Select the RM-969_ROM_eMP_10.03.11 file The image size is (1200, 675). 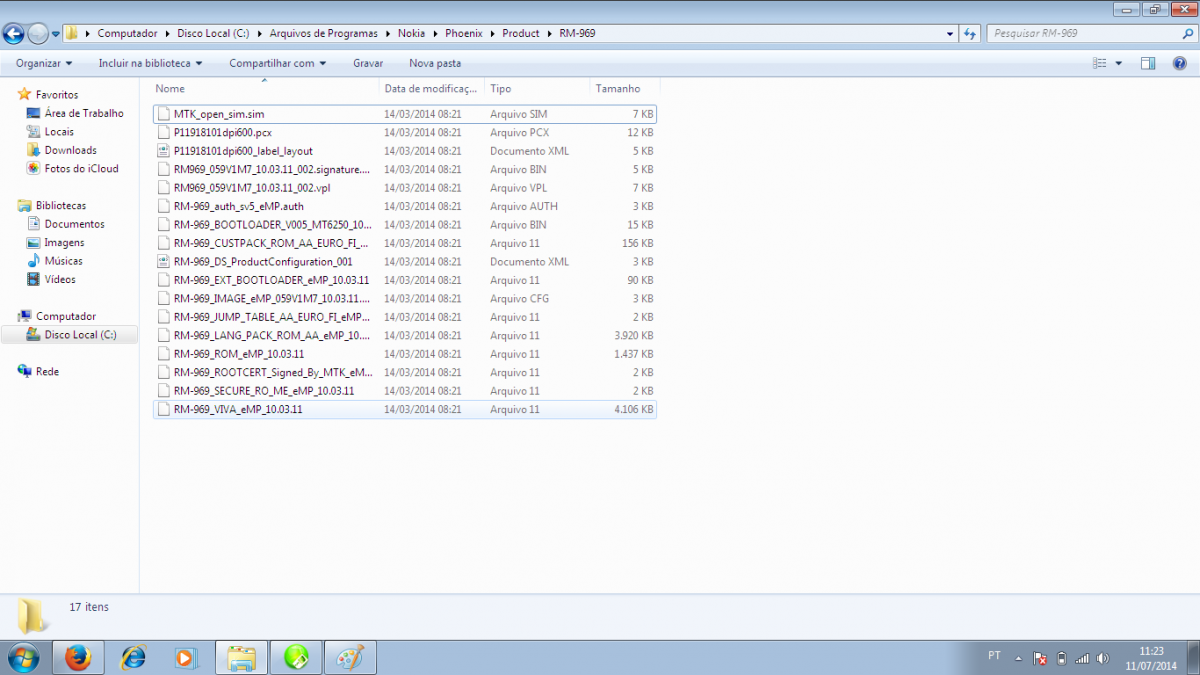(x=405, y=354)
